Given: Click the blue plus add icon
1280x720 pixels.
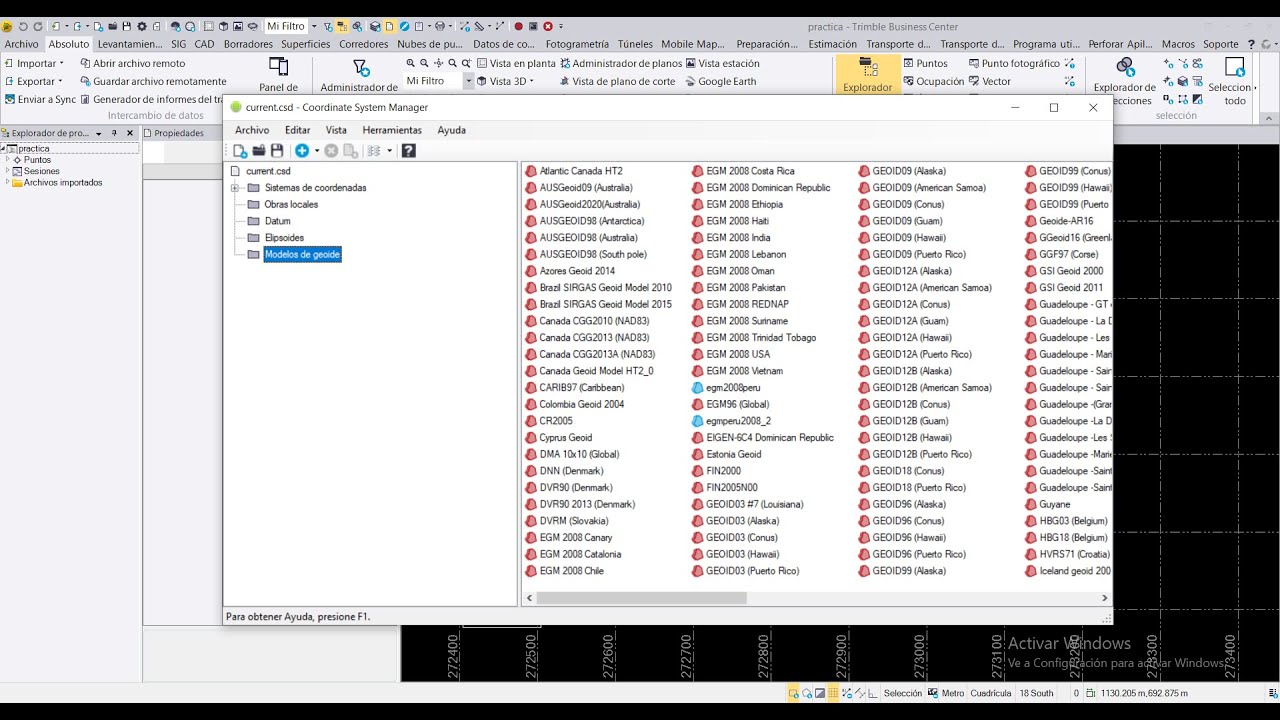Looking at the screenshot, I should click(302, 151).
